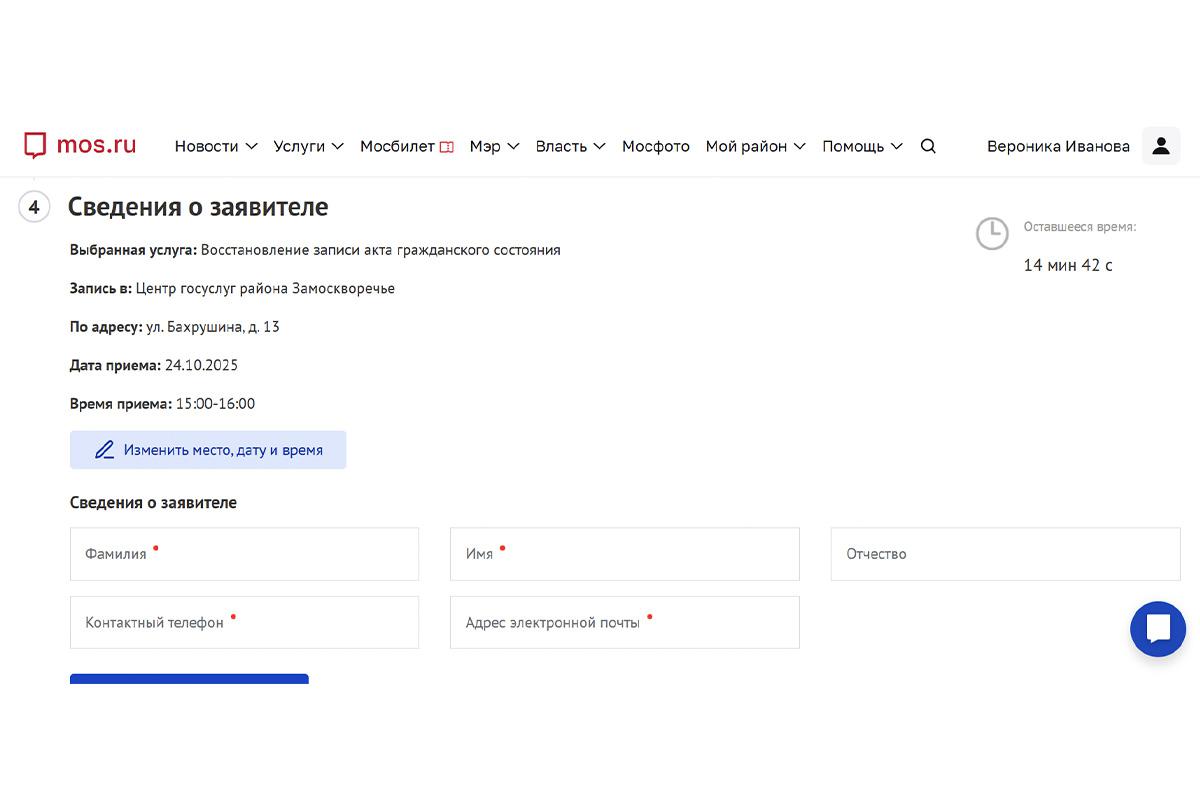Open the search magnifier icon

point(928,146)
